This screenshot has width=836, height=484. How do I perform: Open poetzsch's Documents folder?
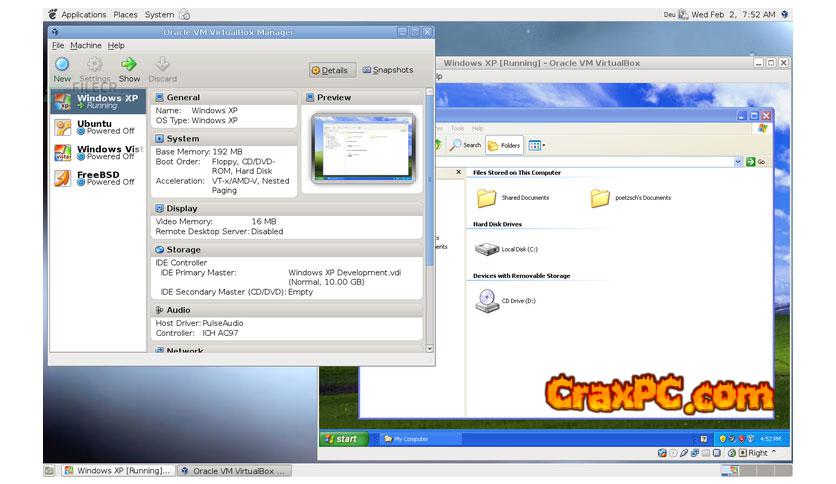click(600, 197)
